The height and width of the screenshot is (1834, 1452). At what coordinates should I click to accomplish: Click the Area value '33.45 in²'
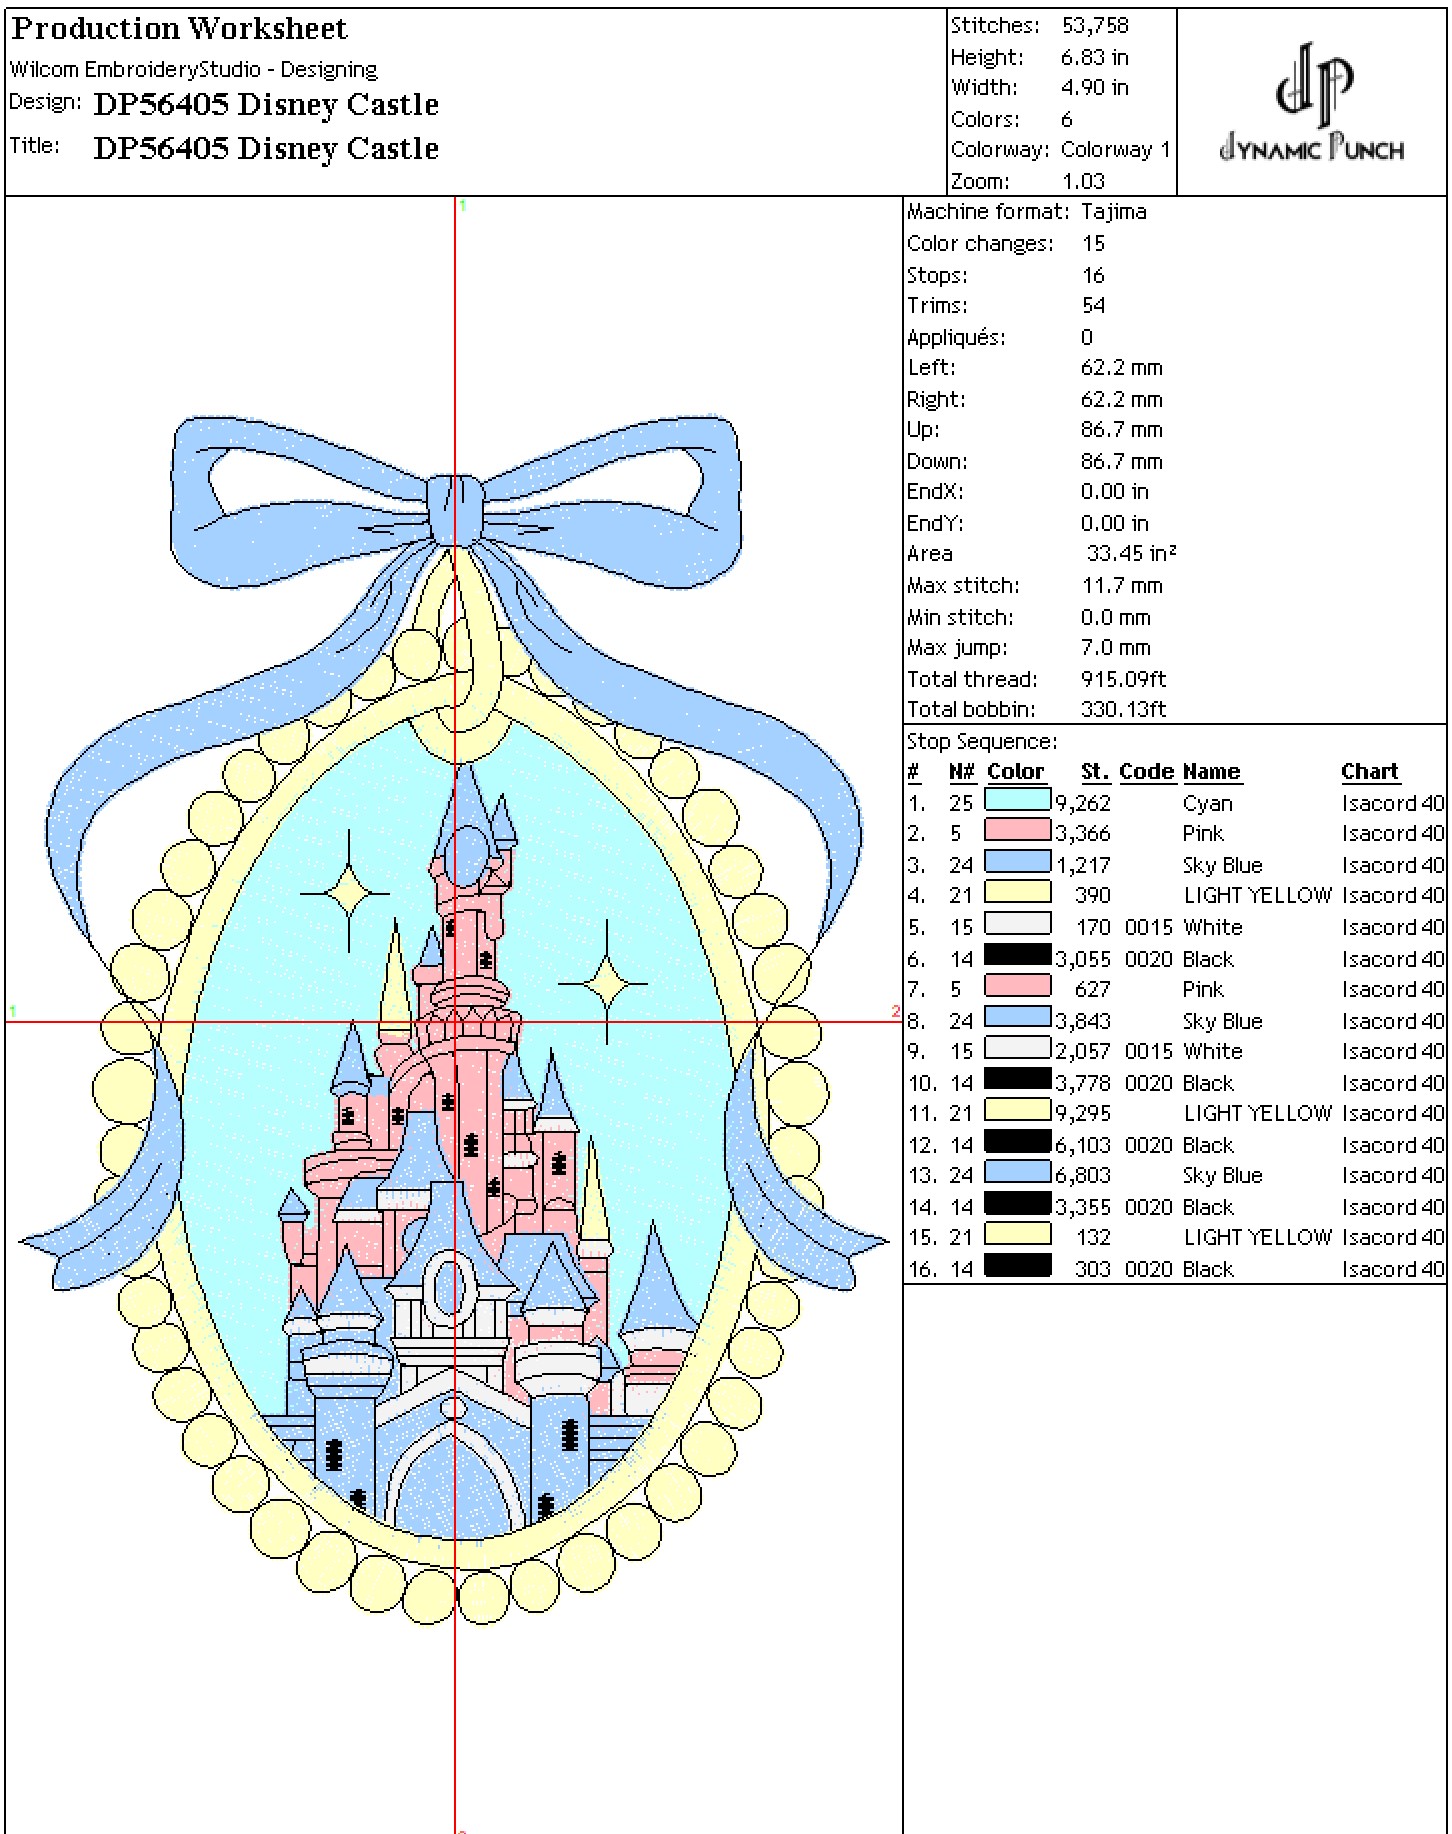click(1131, 553)
